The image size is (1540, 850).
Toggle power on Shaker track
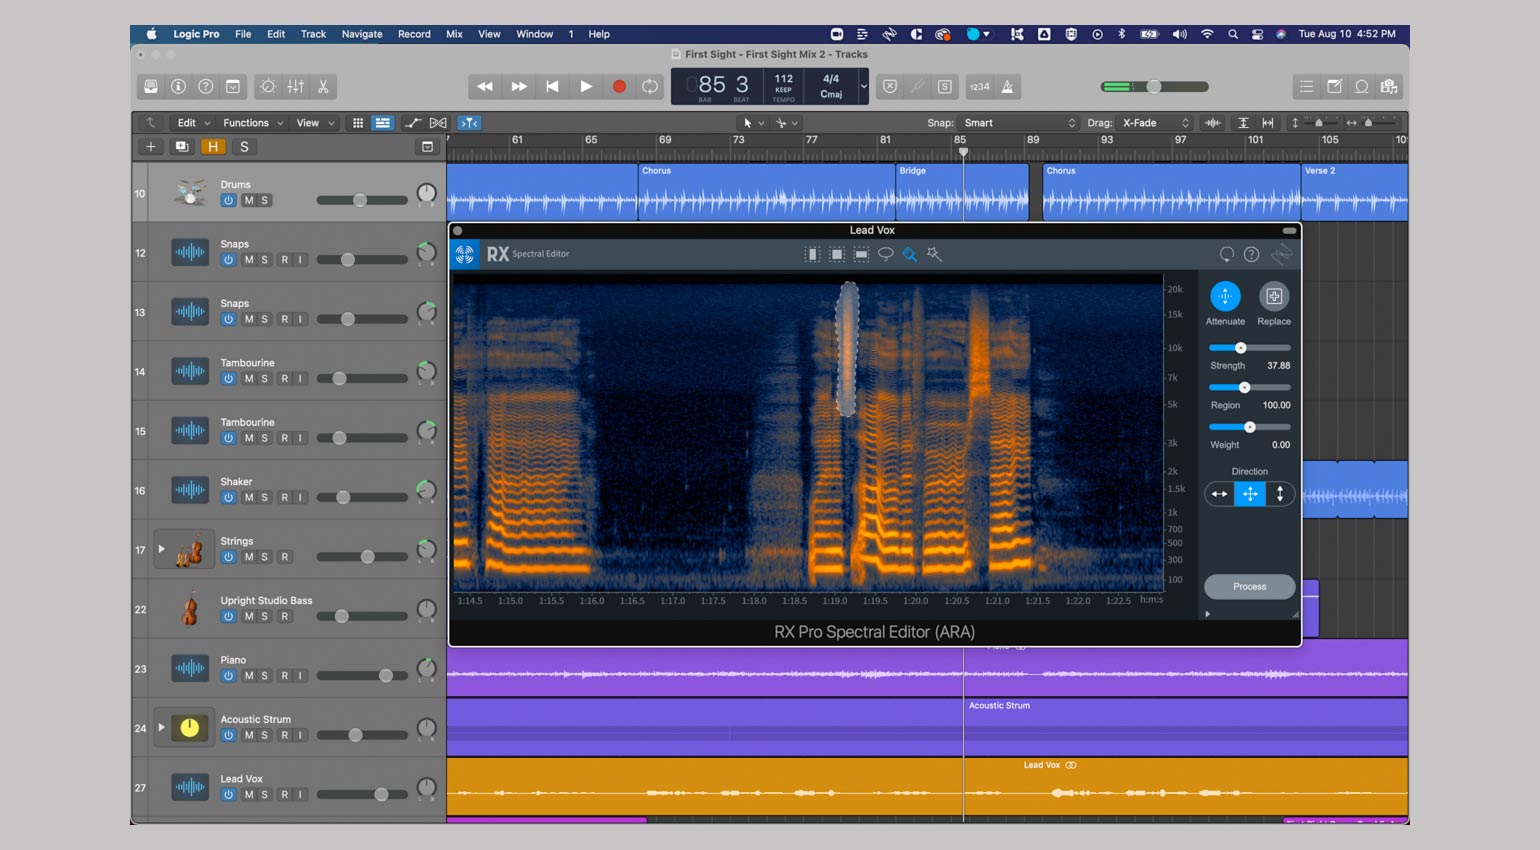coord(228,497)
